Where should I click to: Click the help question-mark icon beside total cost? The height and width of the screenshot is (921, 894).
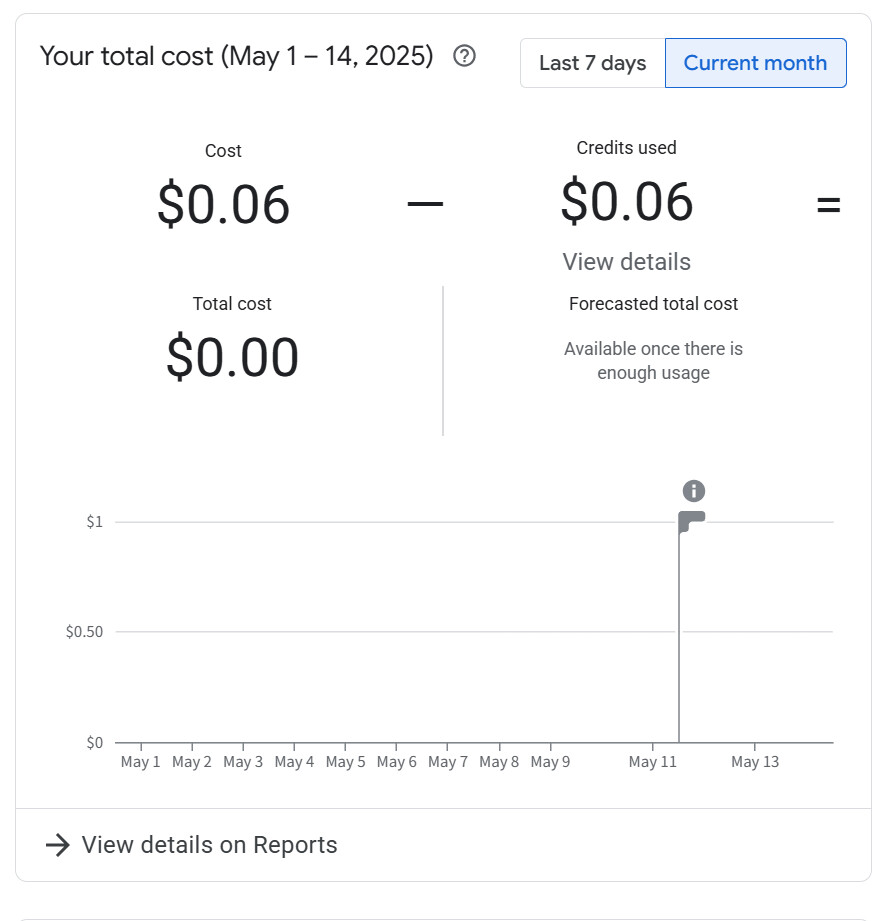tap(464, 56)
